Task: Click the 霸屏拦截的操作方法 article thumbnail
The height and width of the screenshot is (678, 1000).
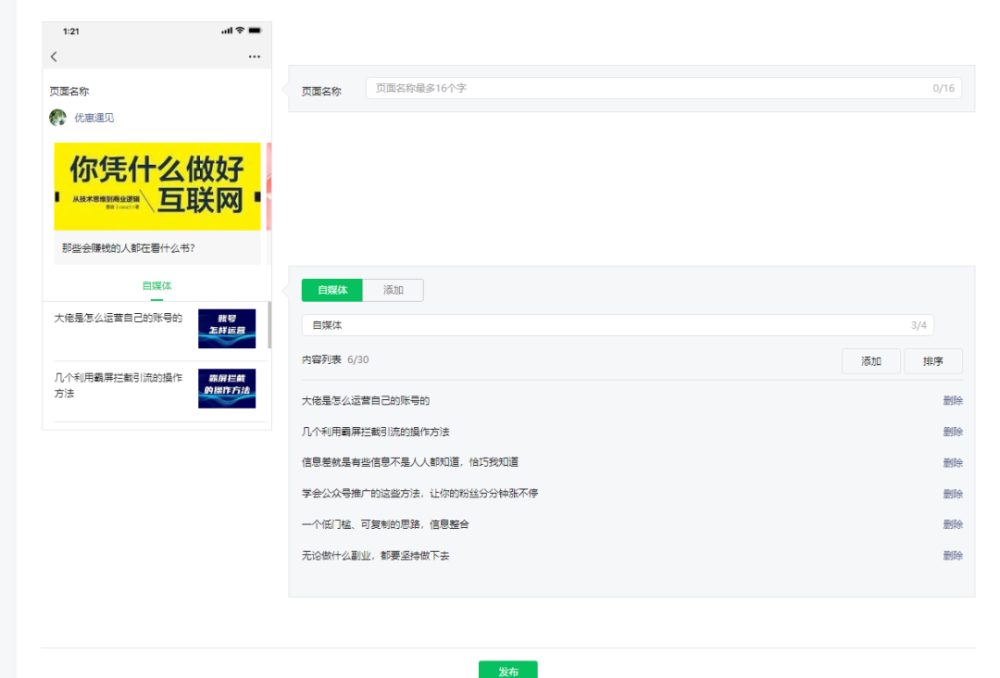Action: [227, 388]
